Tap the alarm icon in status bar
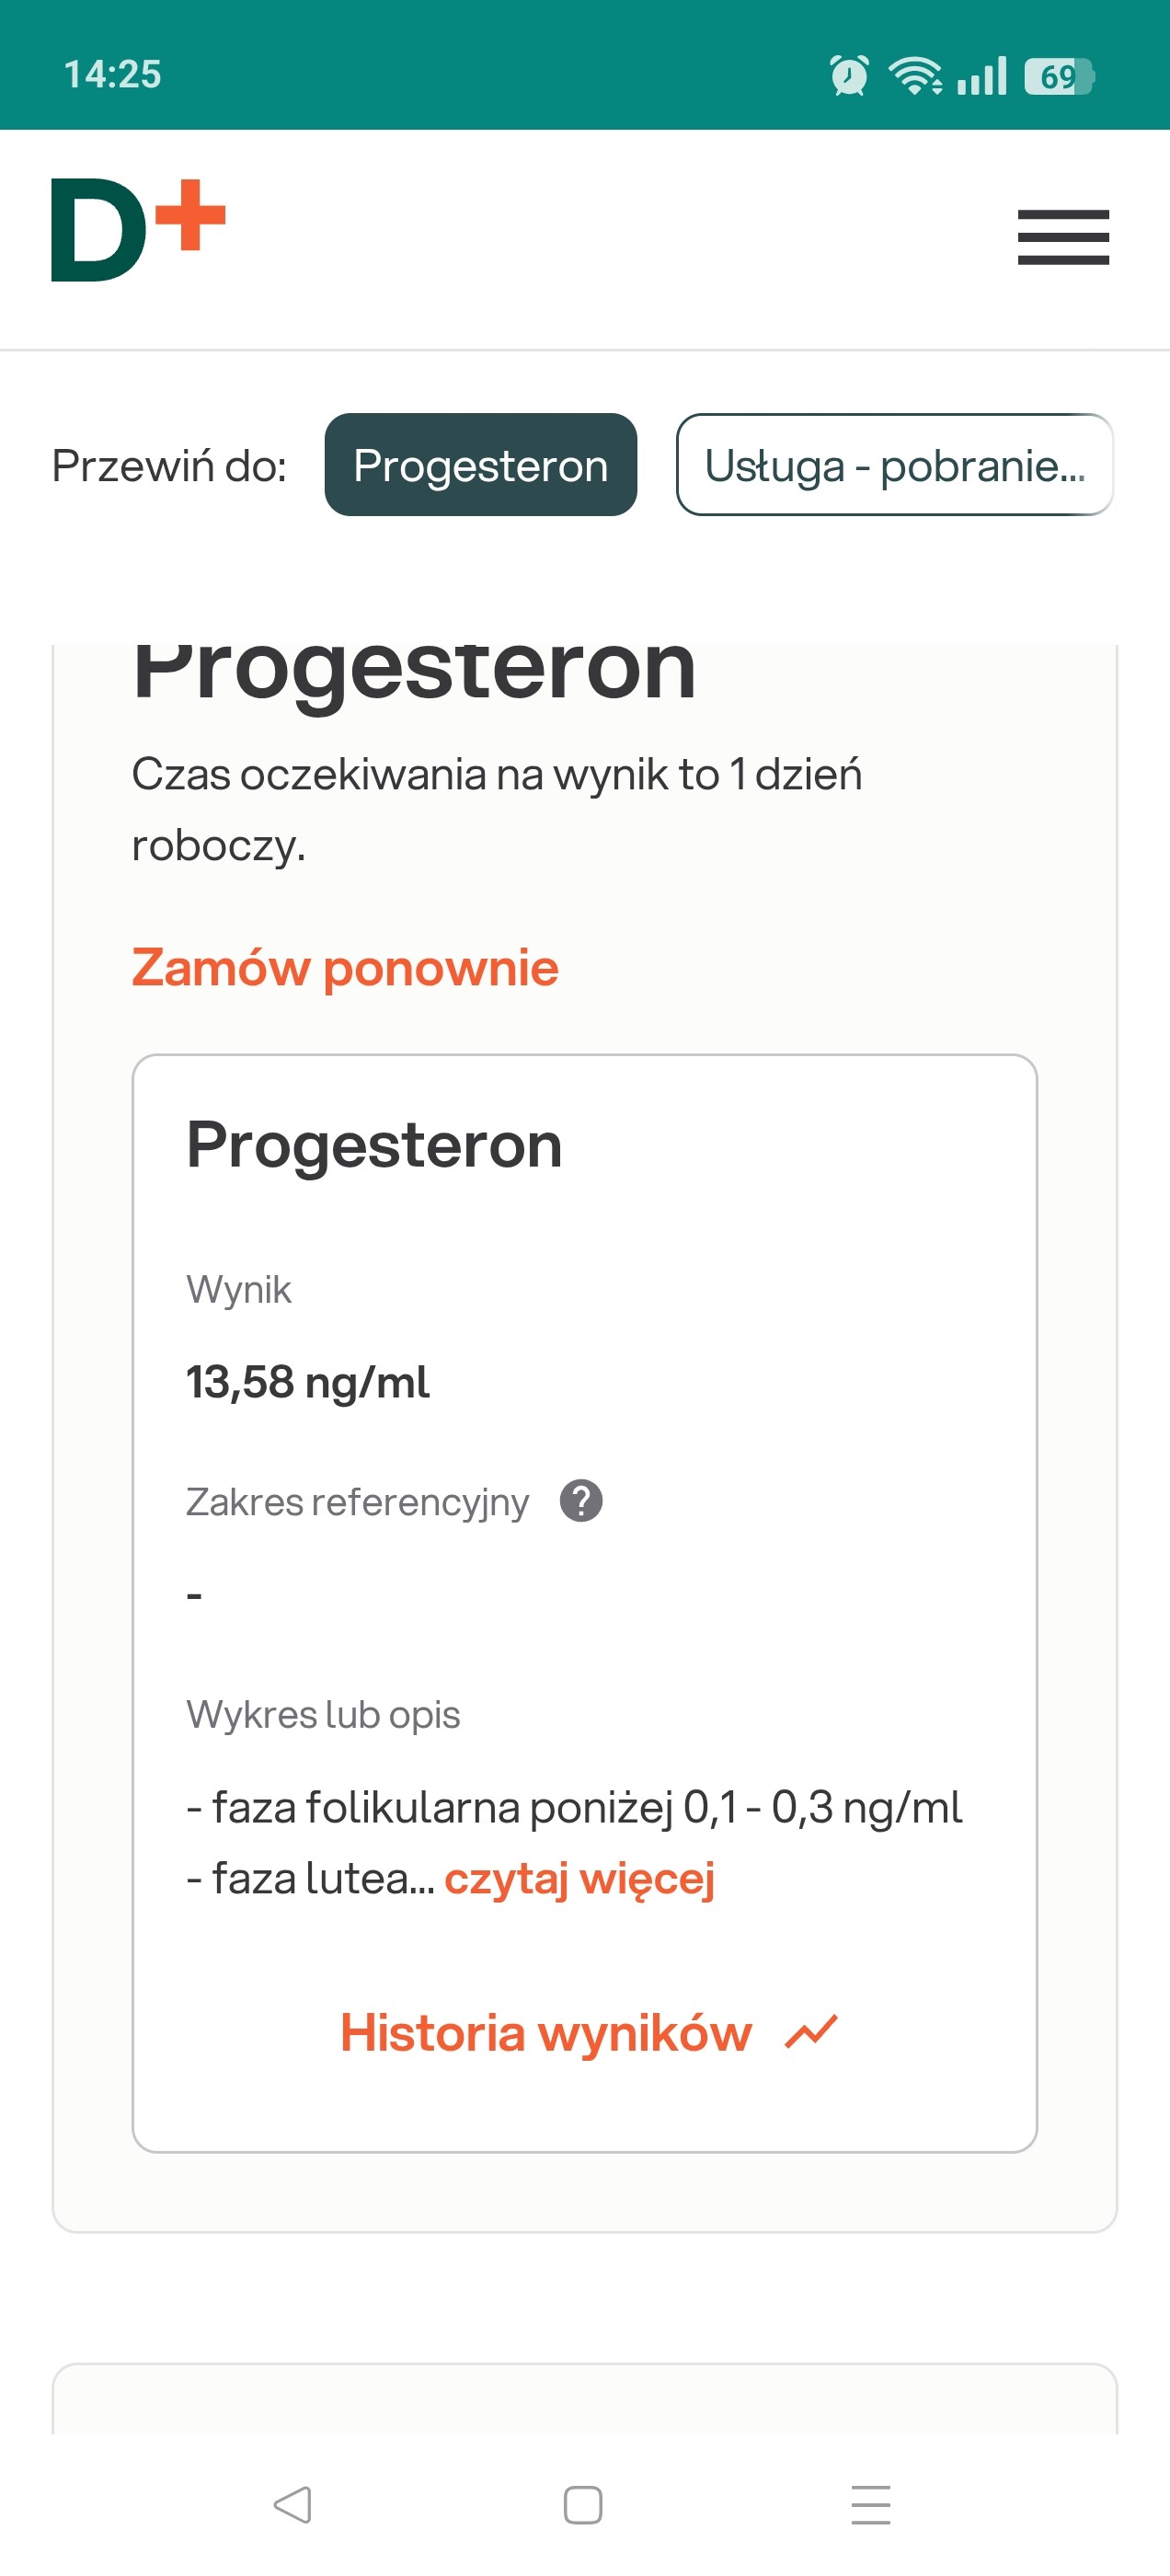Viewport: 1170px width, 2576px height. (849, 75)
